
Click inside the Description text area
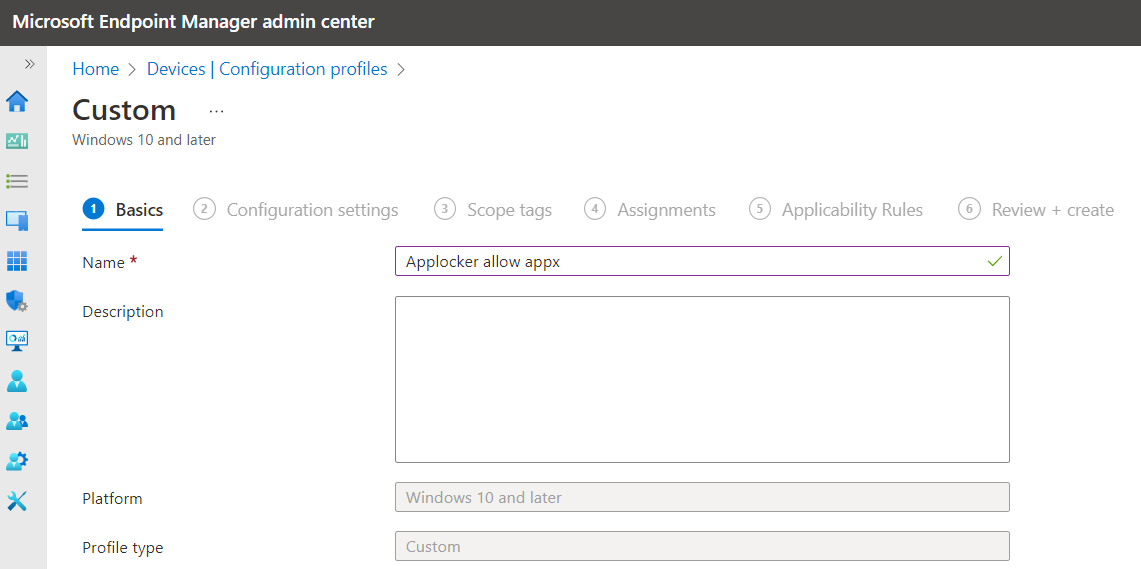pyautogui.click(x=702, y=379)
